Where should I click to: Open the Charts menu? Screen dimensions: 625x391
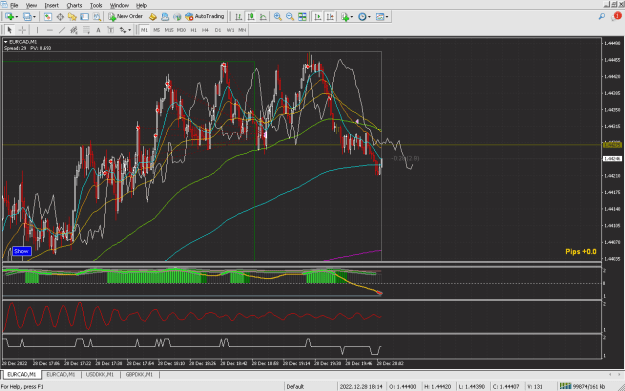pyautogui.click(x=74, y=6)
